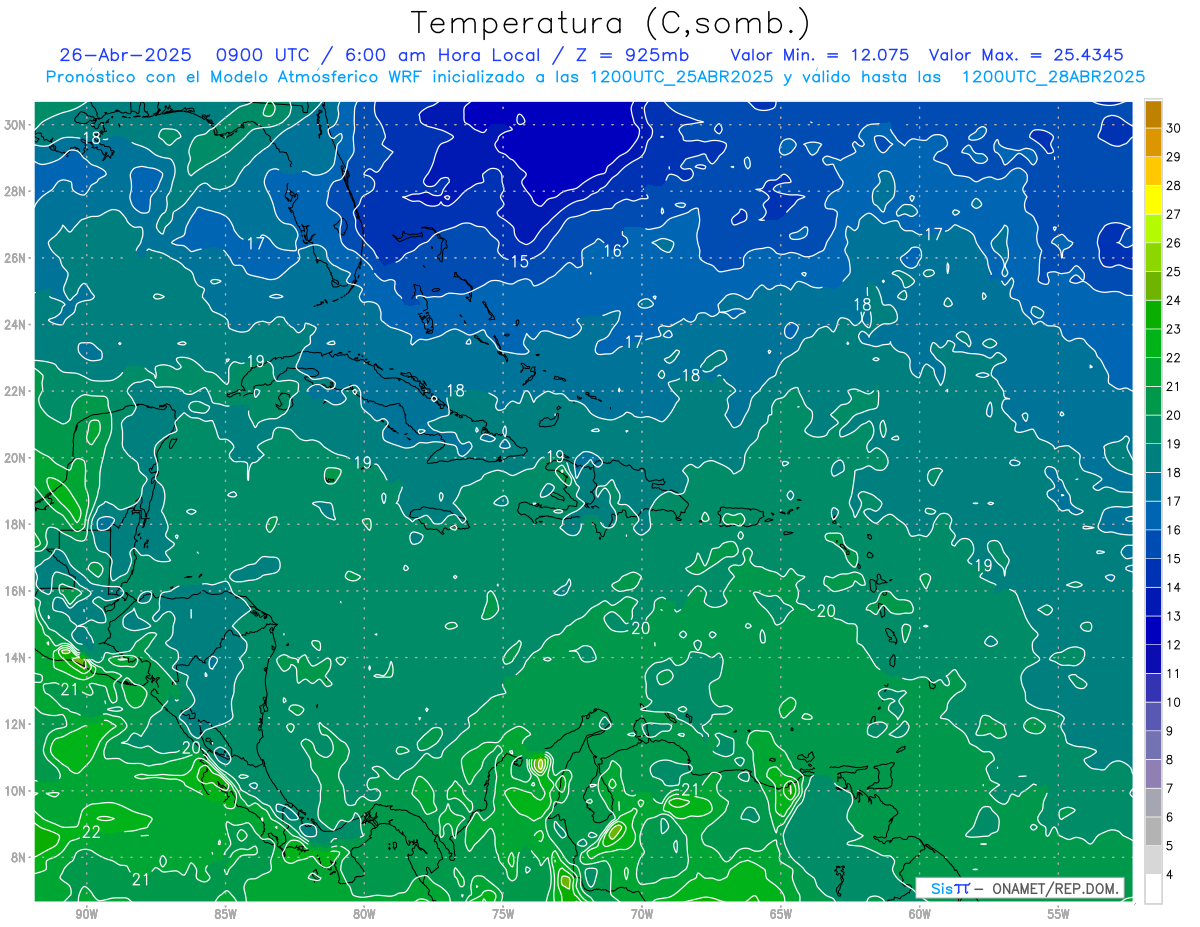1200x927 pixels.
Task: Click the "65W" longitude axis label
Action: point(781,915)
